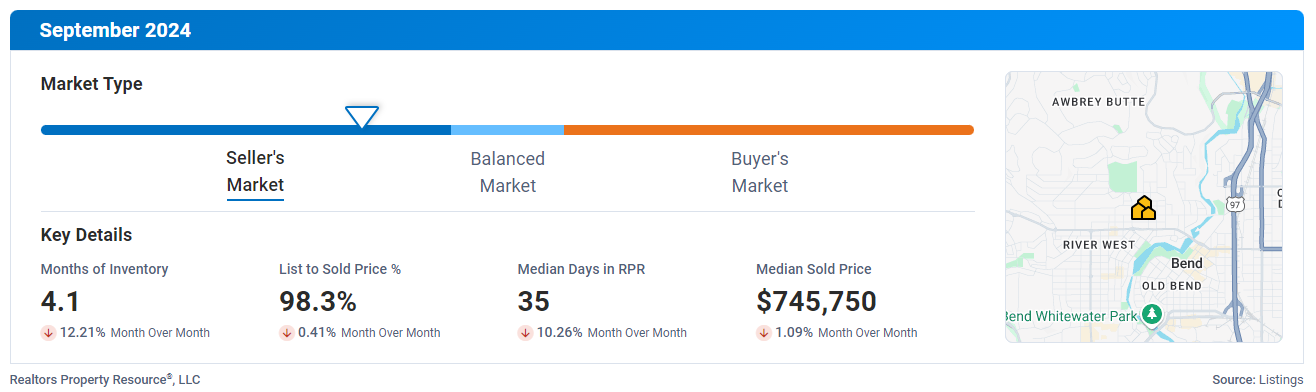Viewport: 1316px width, 392px height.
Task: Click the Months of Inventory 4.1 value
Action: tap(60, 301)
